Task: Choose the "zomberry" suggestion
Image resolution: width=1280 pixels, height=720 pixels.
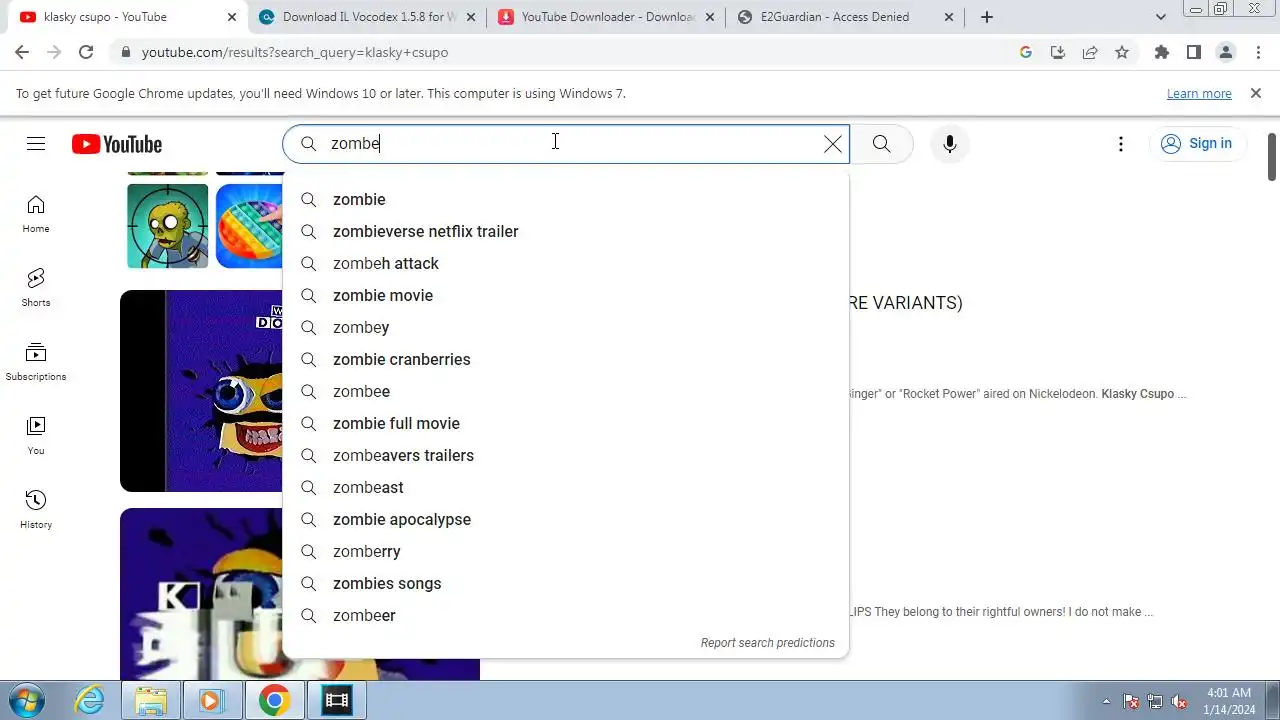Action: pyautogui.click(x=566, y=552)
